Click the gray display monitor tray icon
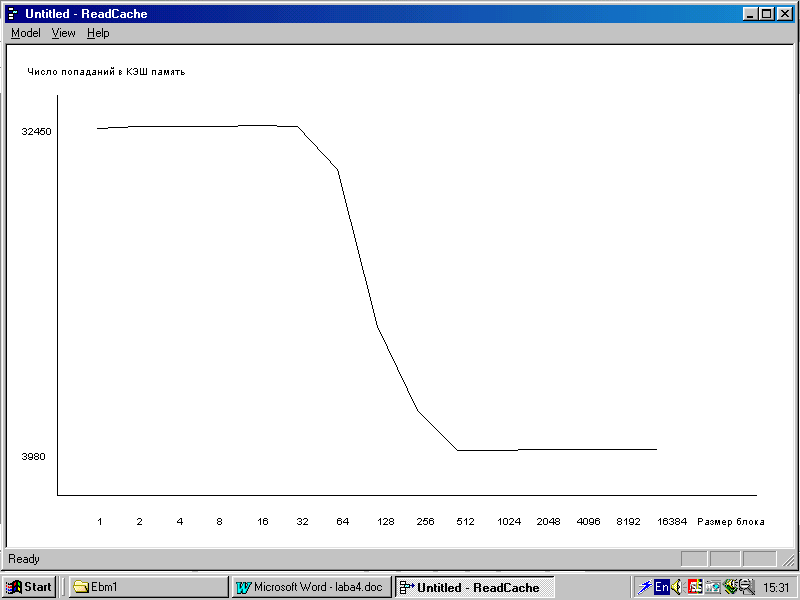800x600 pixels. click(x=713, y=588)
